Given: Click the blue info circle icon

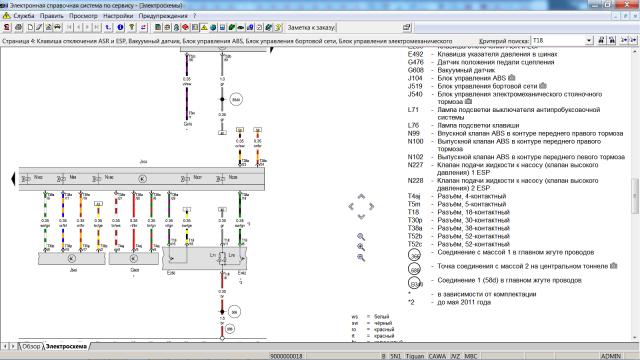Looking at the screenshot, I should 120,27.
